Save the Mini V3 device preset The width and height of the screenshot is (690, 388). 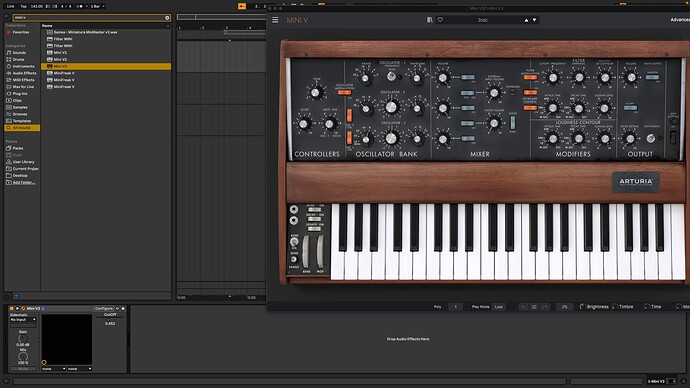123,308
